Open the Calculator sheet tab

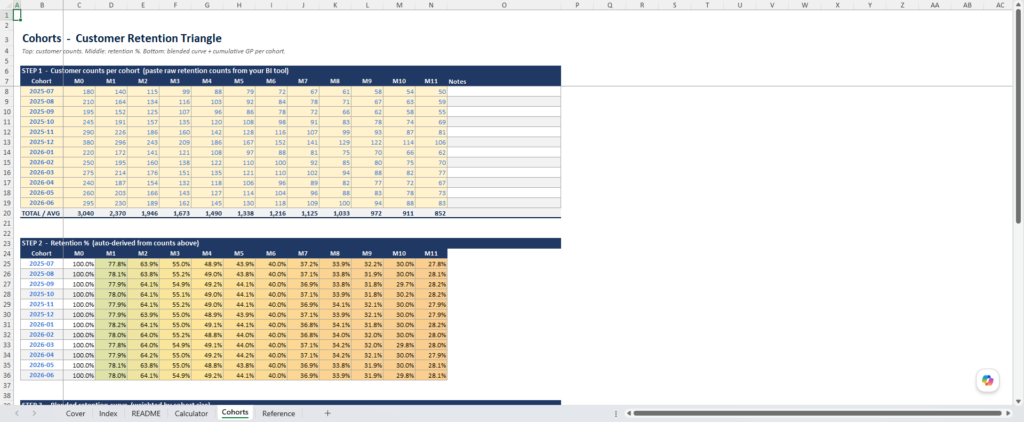(191, 414)
